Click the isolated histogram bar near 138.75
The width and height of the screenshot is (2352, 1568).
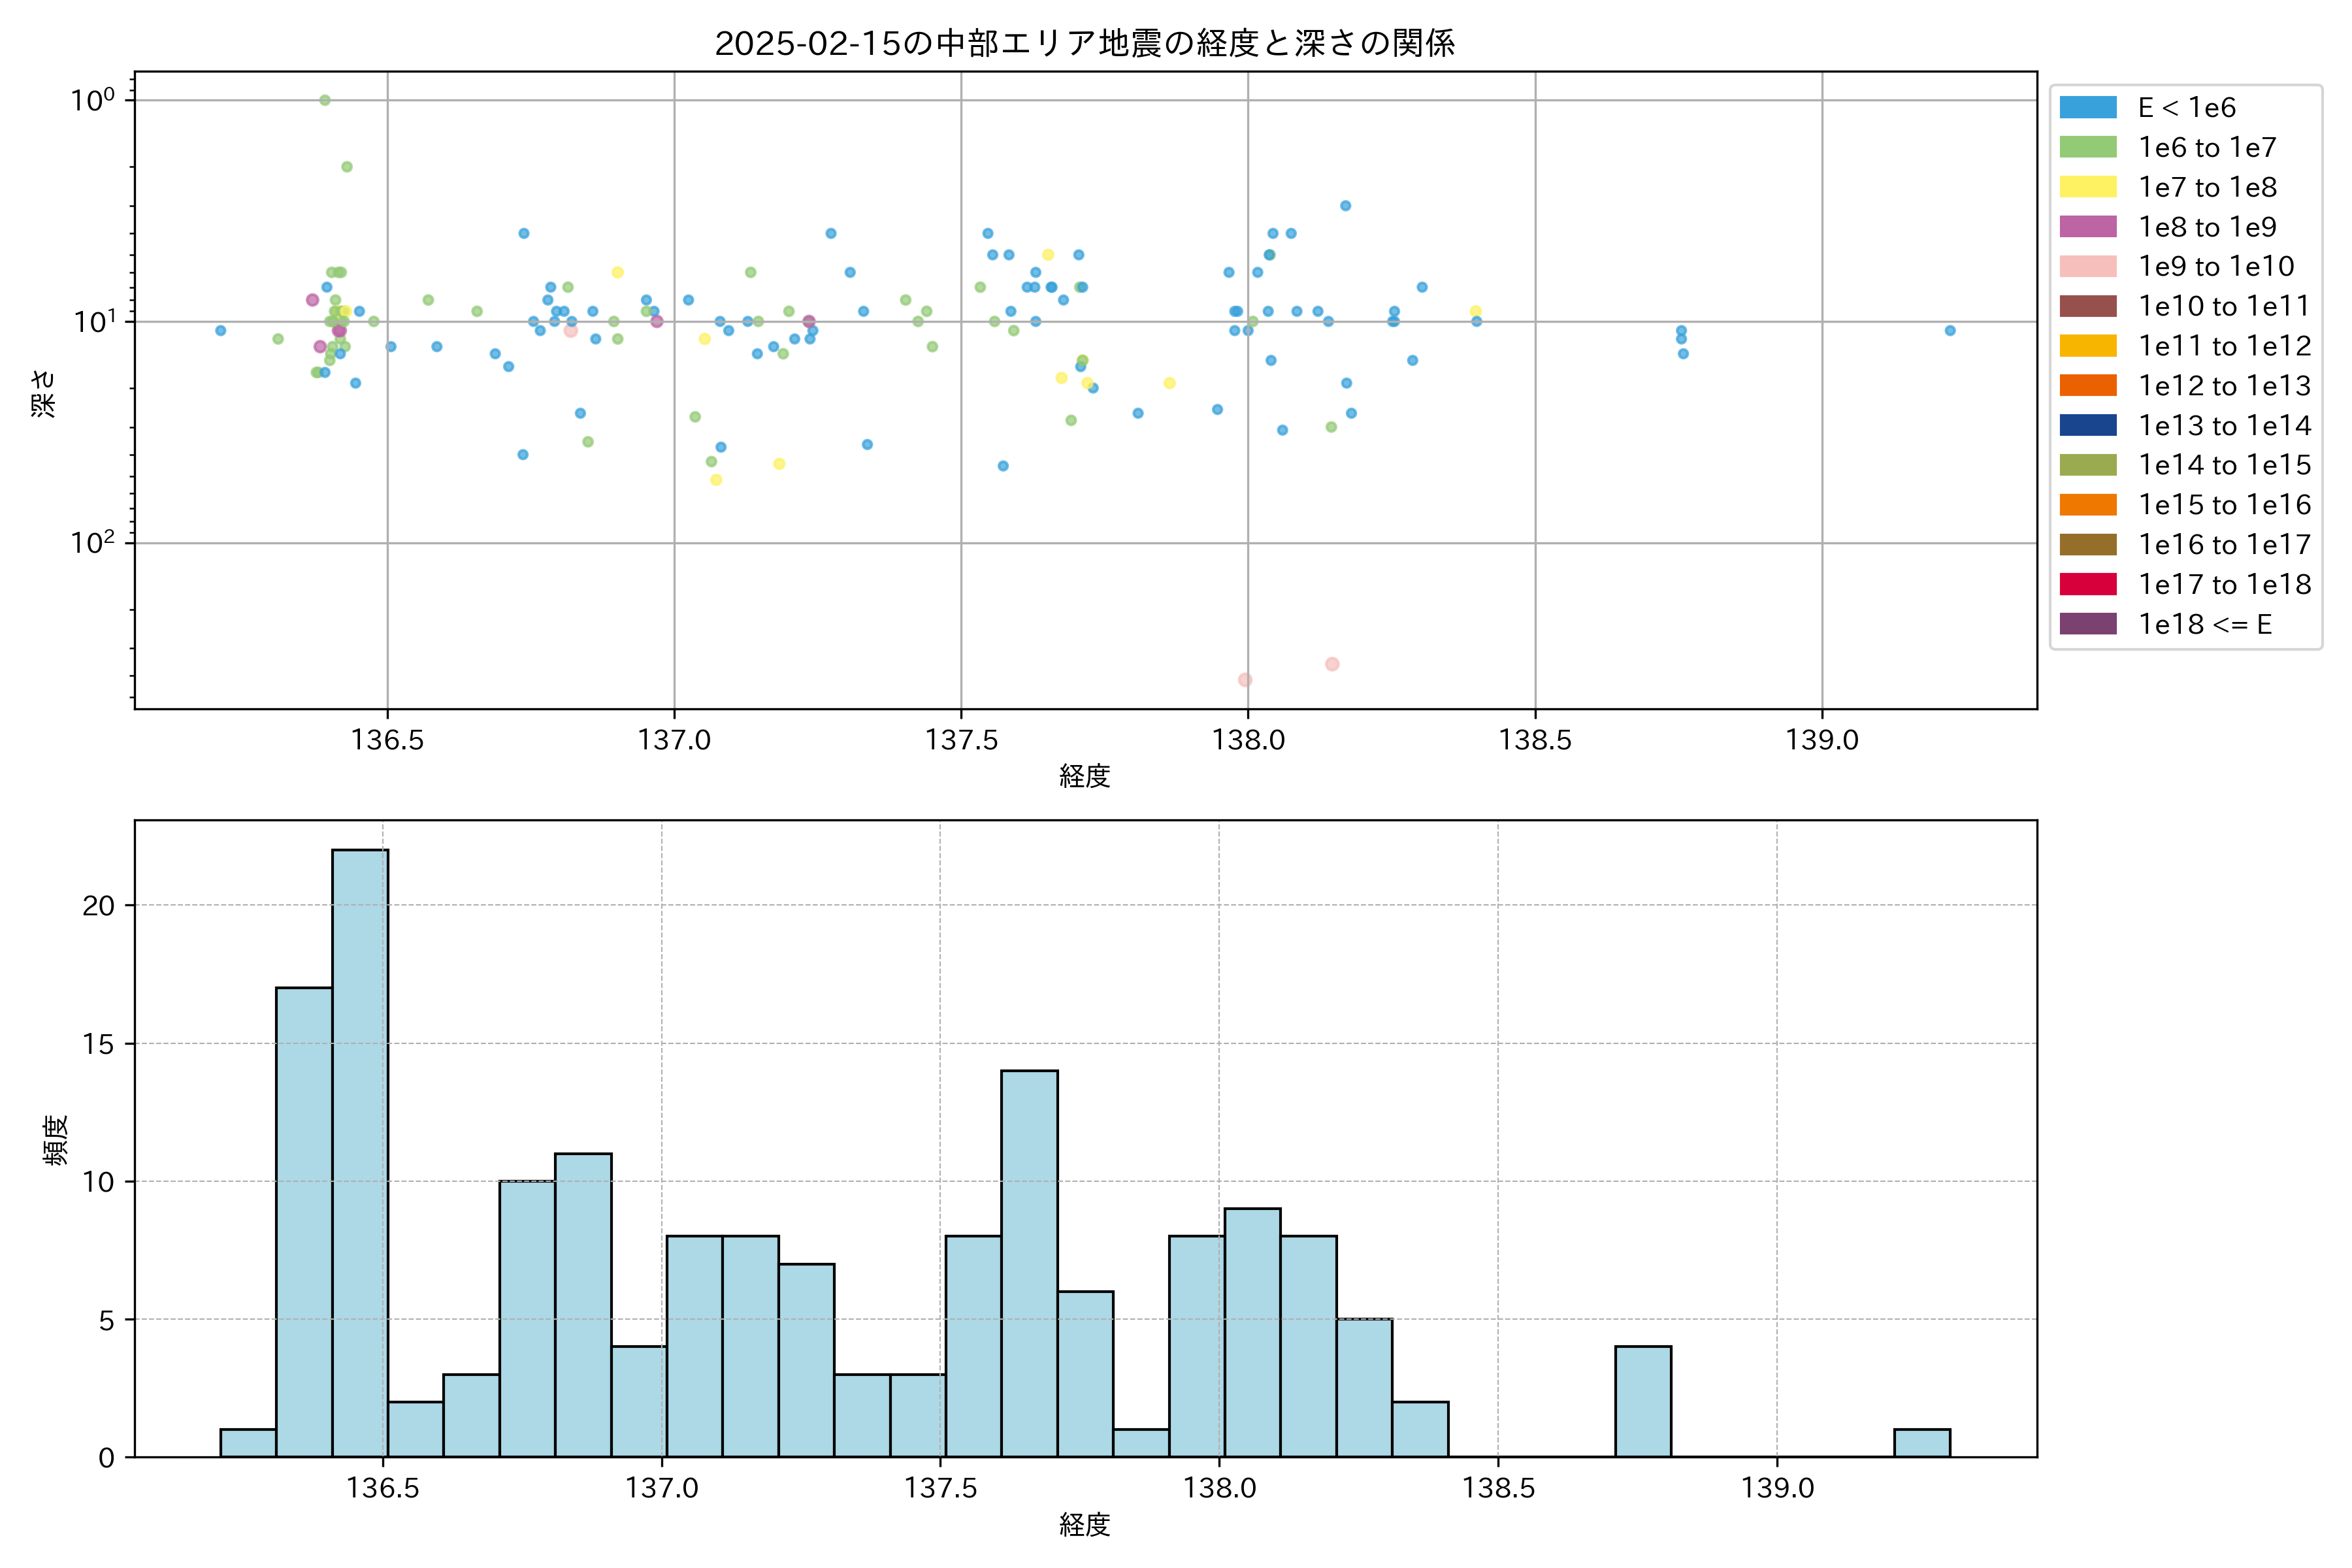1642,1402
